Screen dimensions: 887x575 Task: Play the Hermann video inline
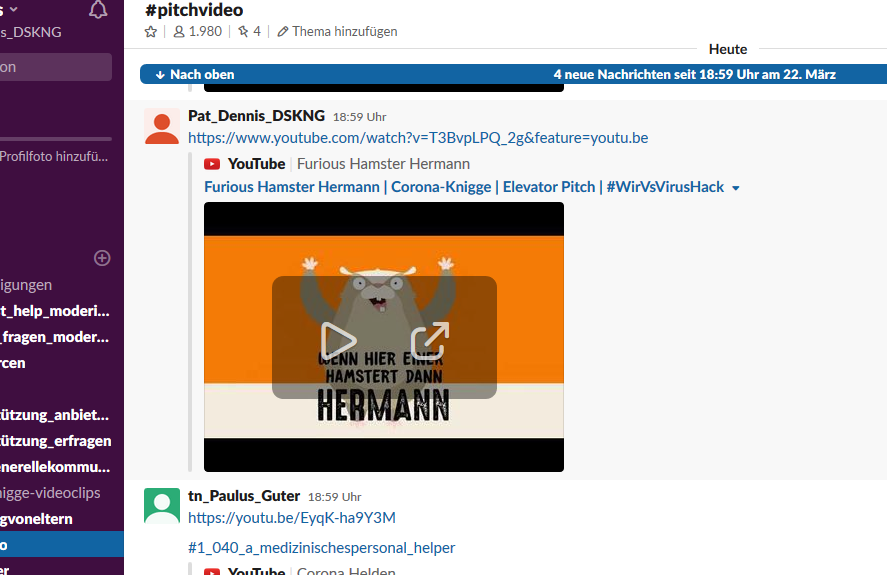pyautogui.click(x=338, y=341)
